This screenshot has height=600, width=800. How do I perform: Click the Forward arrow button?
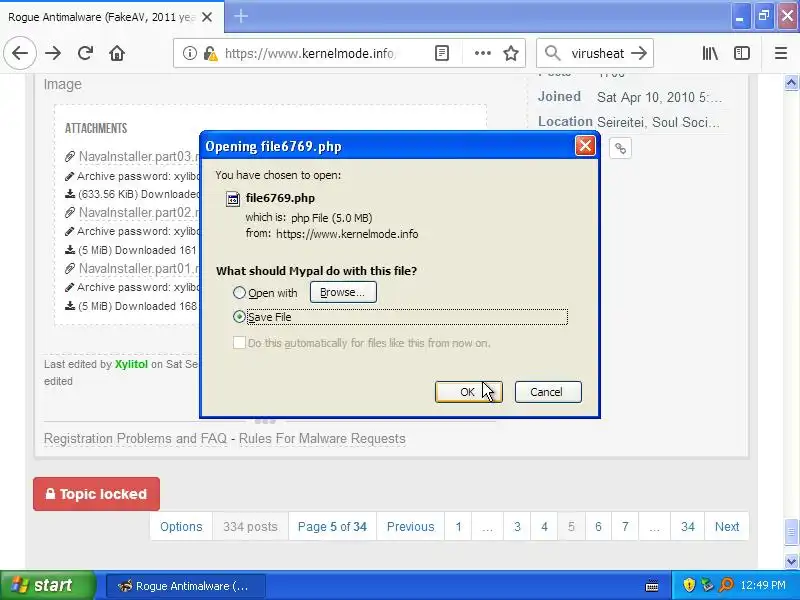click(53, 53)
